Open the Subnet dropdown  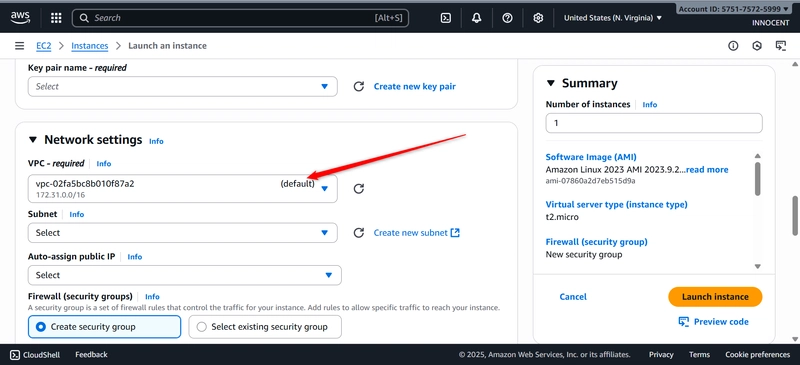(x=183, y=233)
